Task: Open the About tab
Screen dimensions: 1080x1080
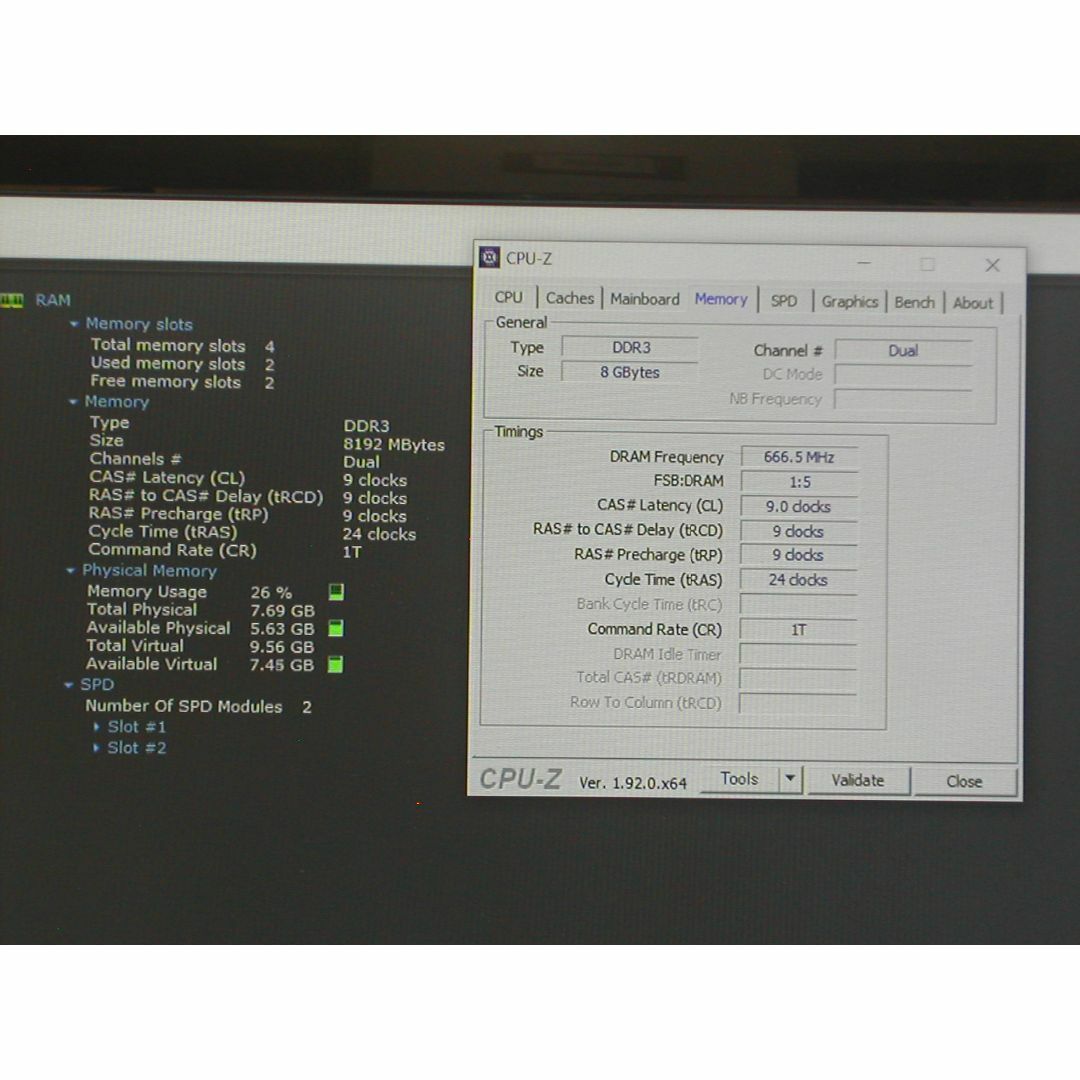Action: [x=973, y=303]
